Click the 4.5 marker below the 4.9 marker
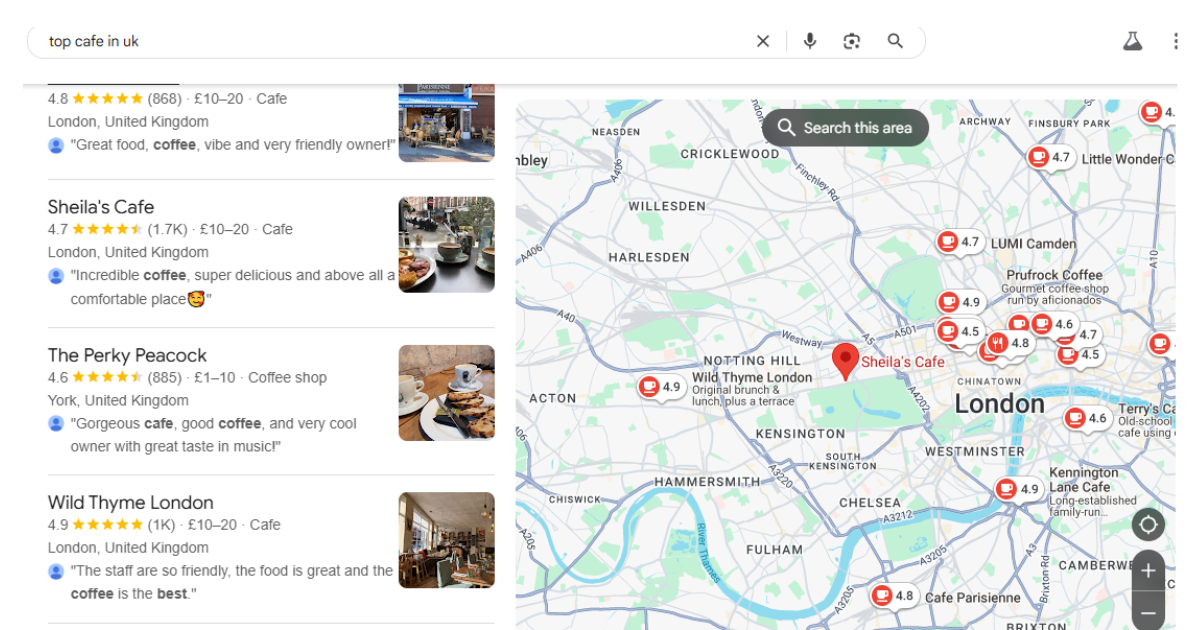This screenshot has height=630, width=1200. [x=961, y=331]
